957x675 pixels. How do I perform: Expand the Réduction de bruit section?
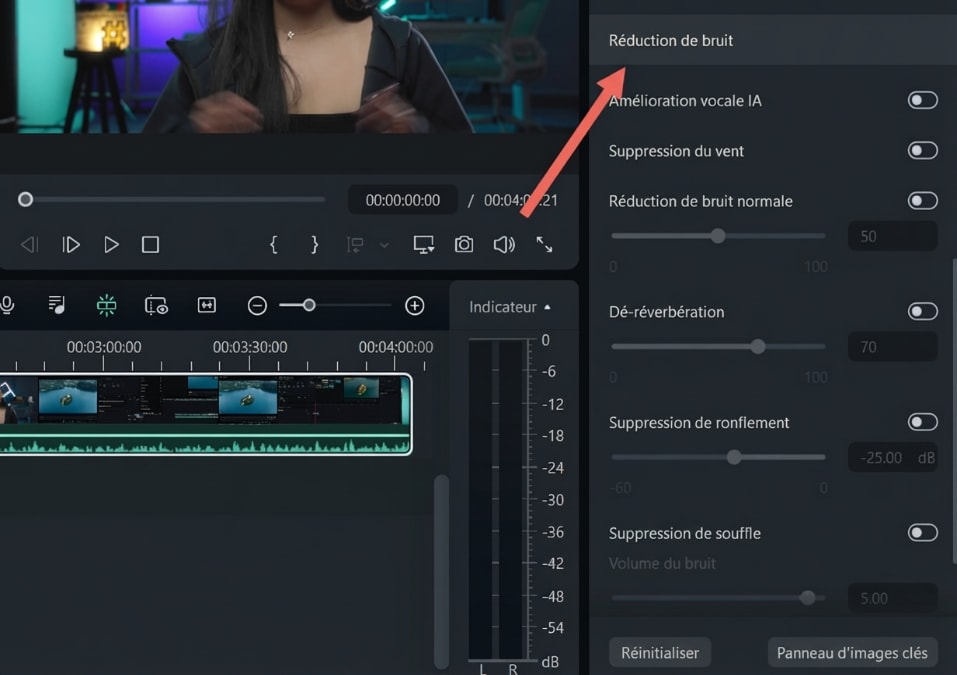click(671, 40)
